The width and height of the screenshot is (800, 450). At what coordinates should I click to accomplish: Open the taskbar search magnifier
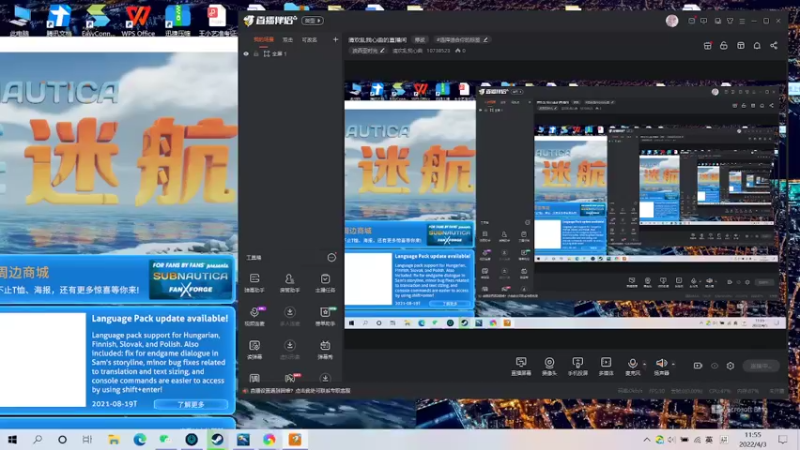click(37, 439)
